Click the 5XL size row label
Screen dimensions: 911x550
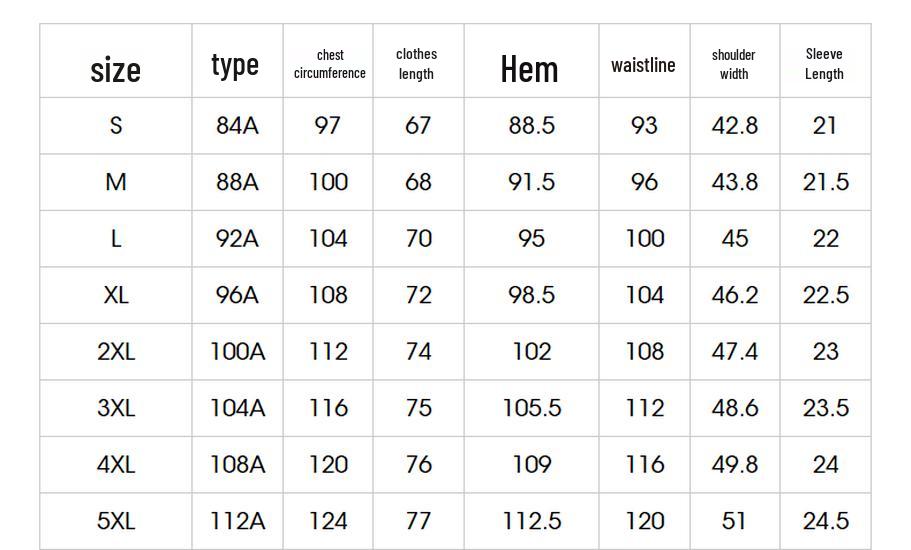116,521
